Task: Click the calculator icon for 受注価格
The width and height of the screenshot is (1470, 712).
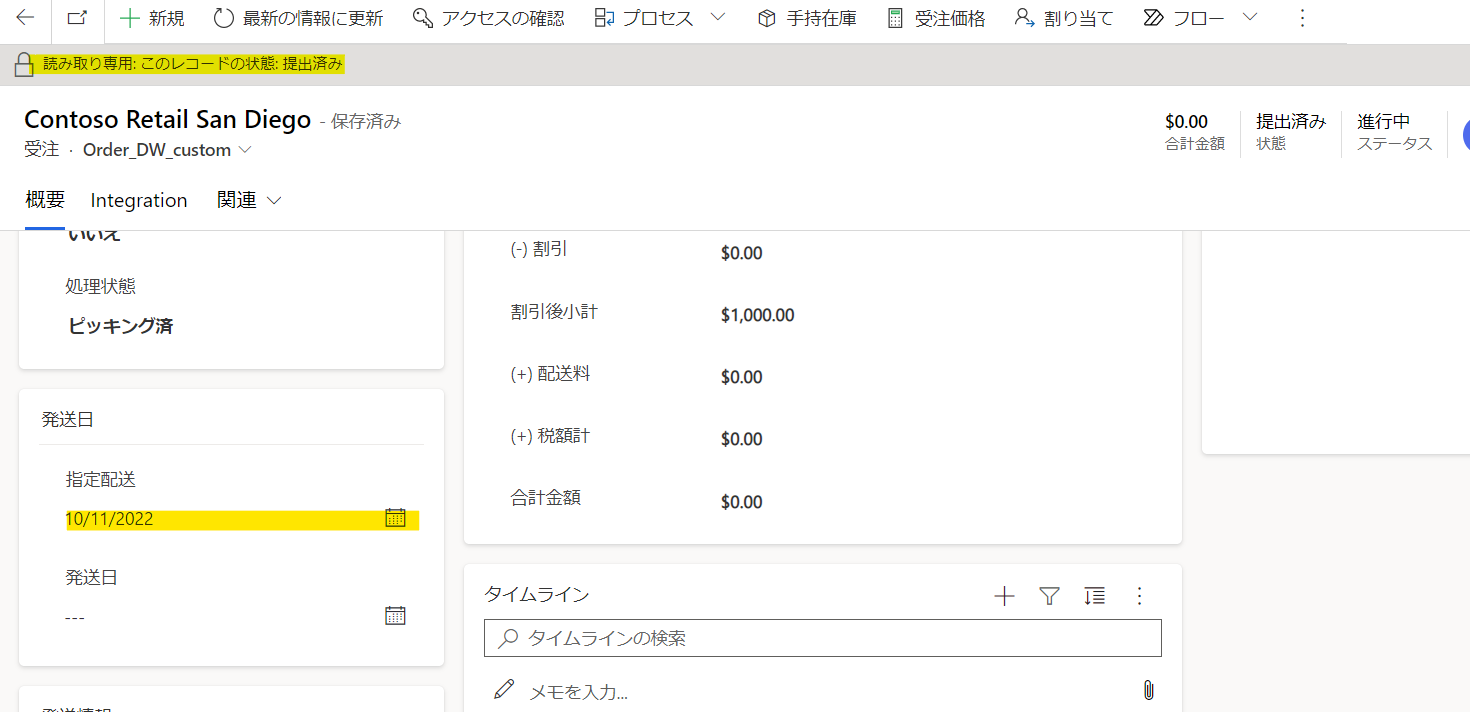Action: 895,18
